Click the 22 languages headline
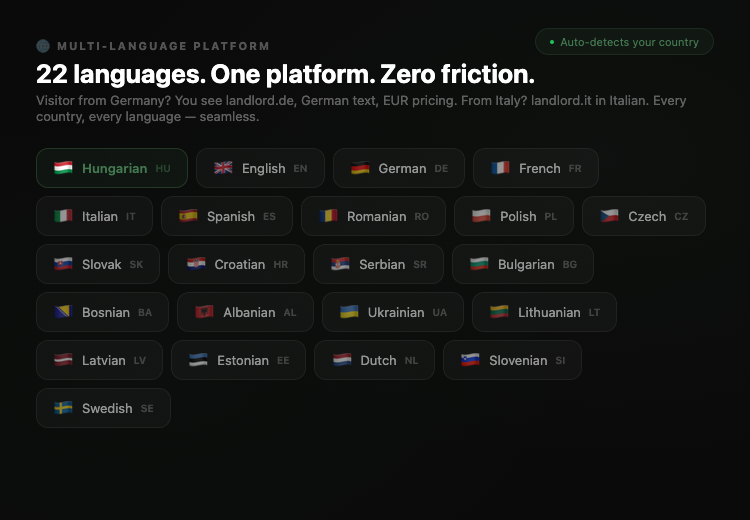Viewport: 750px width, 520px height. [x=285, y=74]
